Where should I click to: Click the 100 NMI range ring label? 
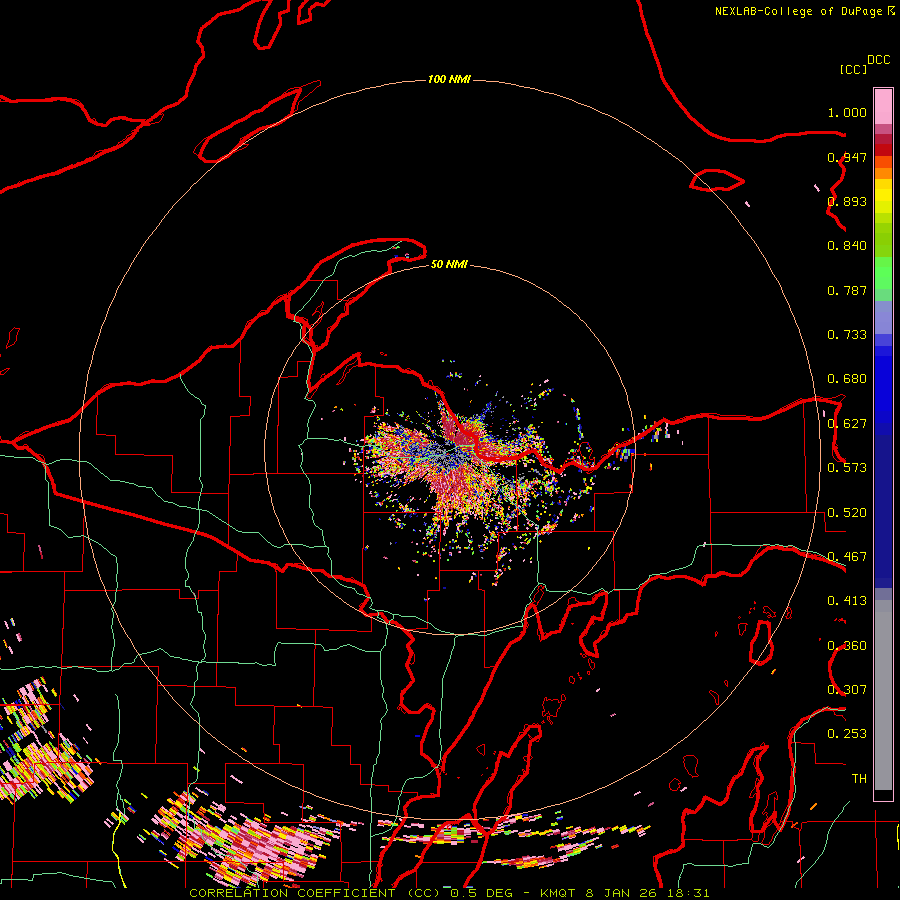point(449,79)
